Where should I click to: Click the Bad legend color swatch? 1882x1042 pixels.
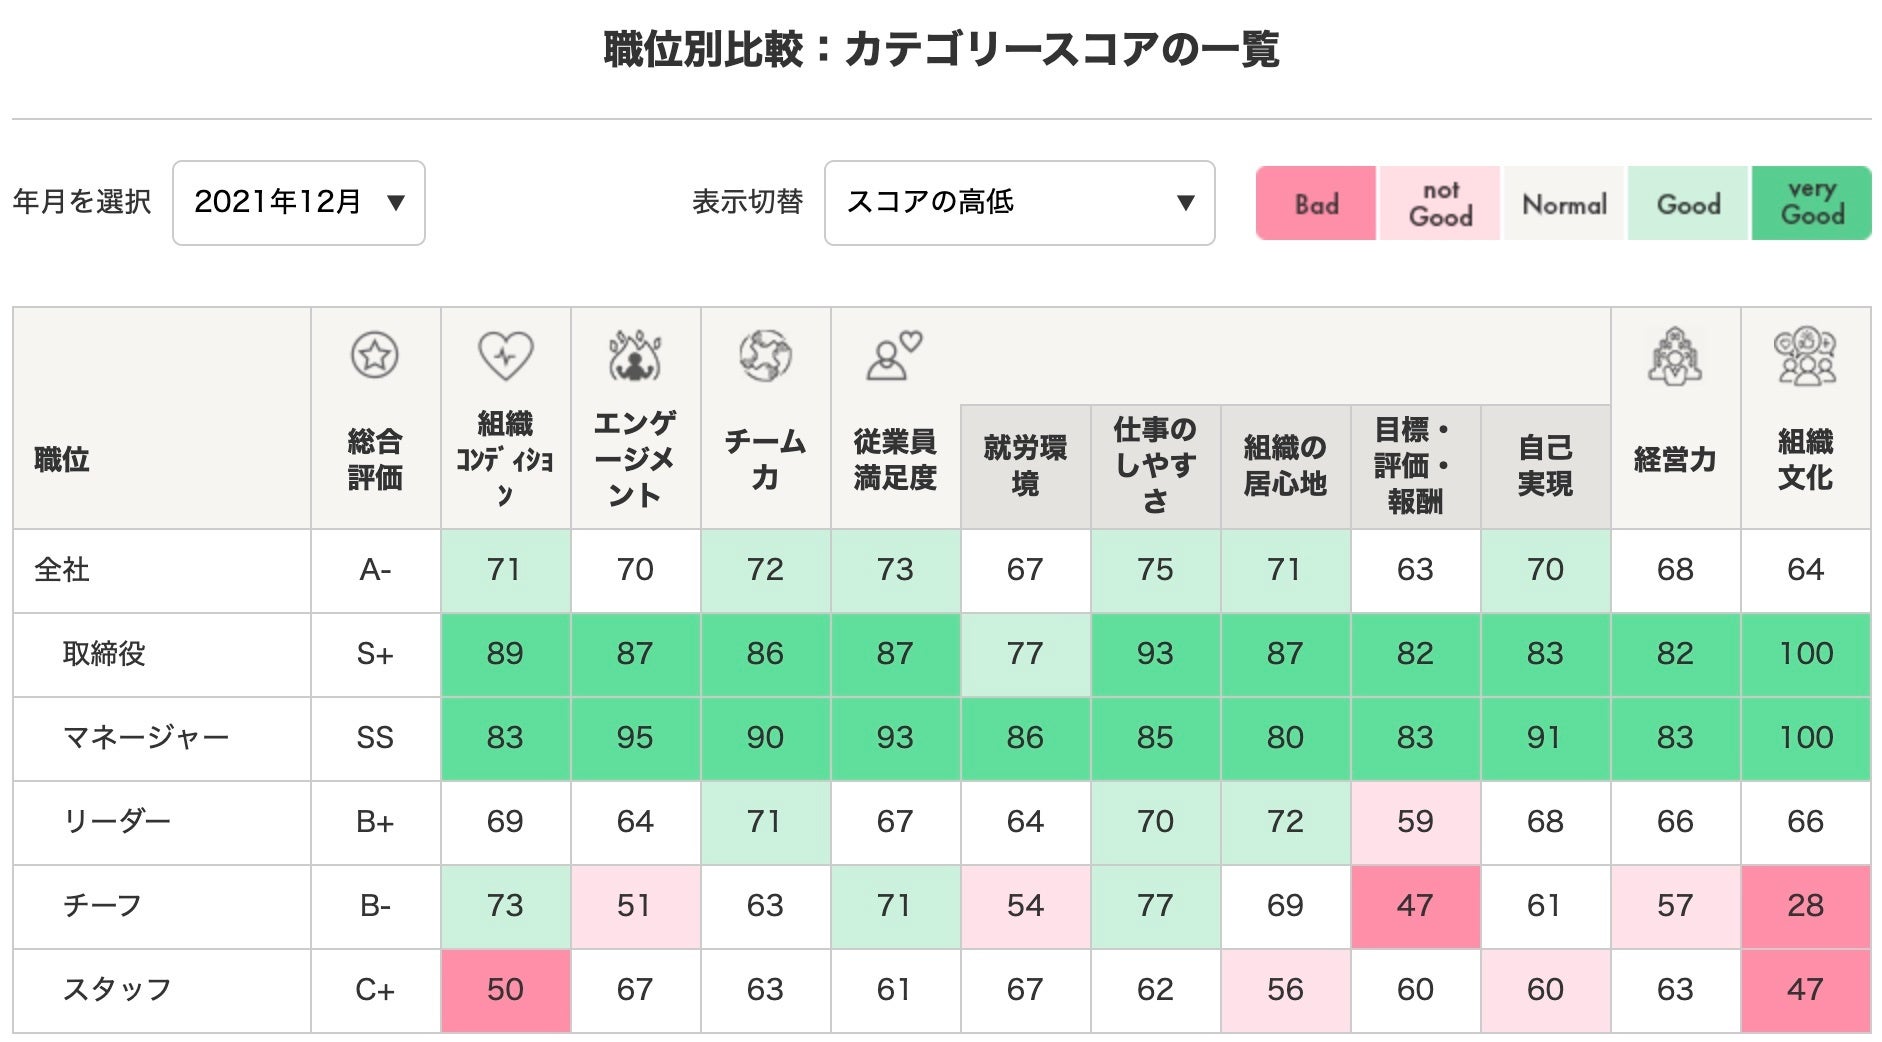1316,204
